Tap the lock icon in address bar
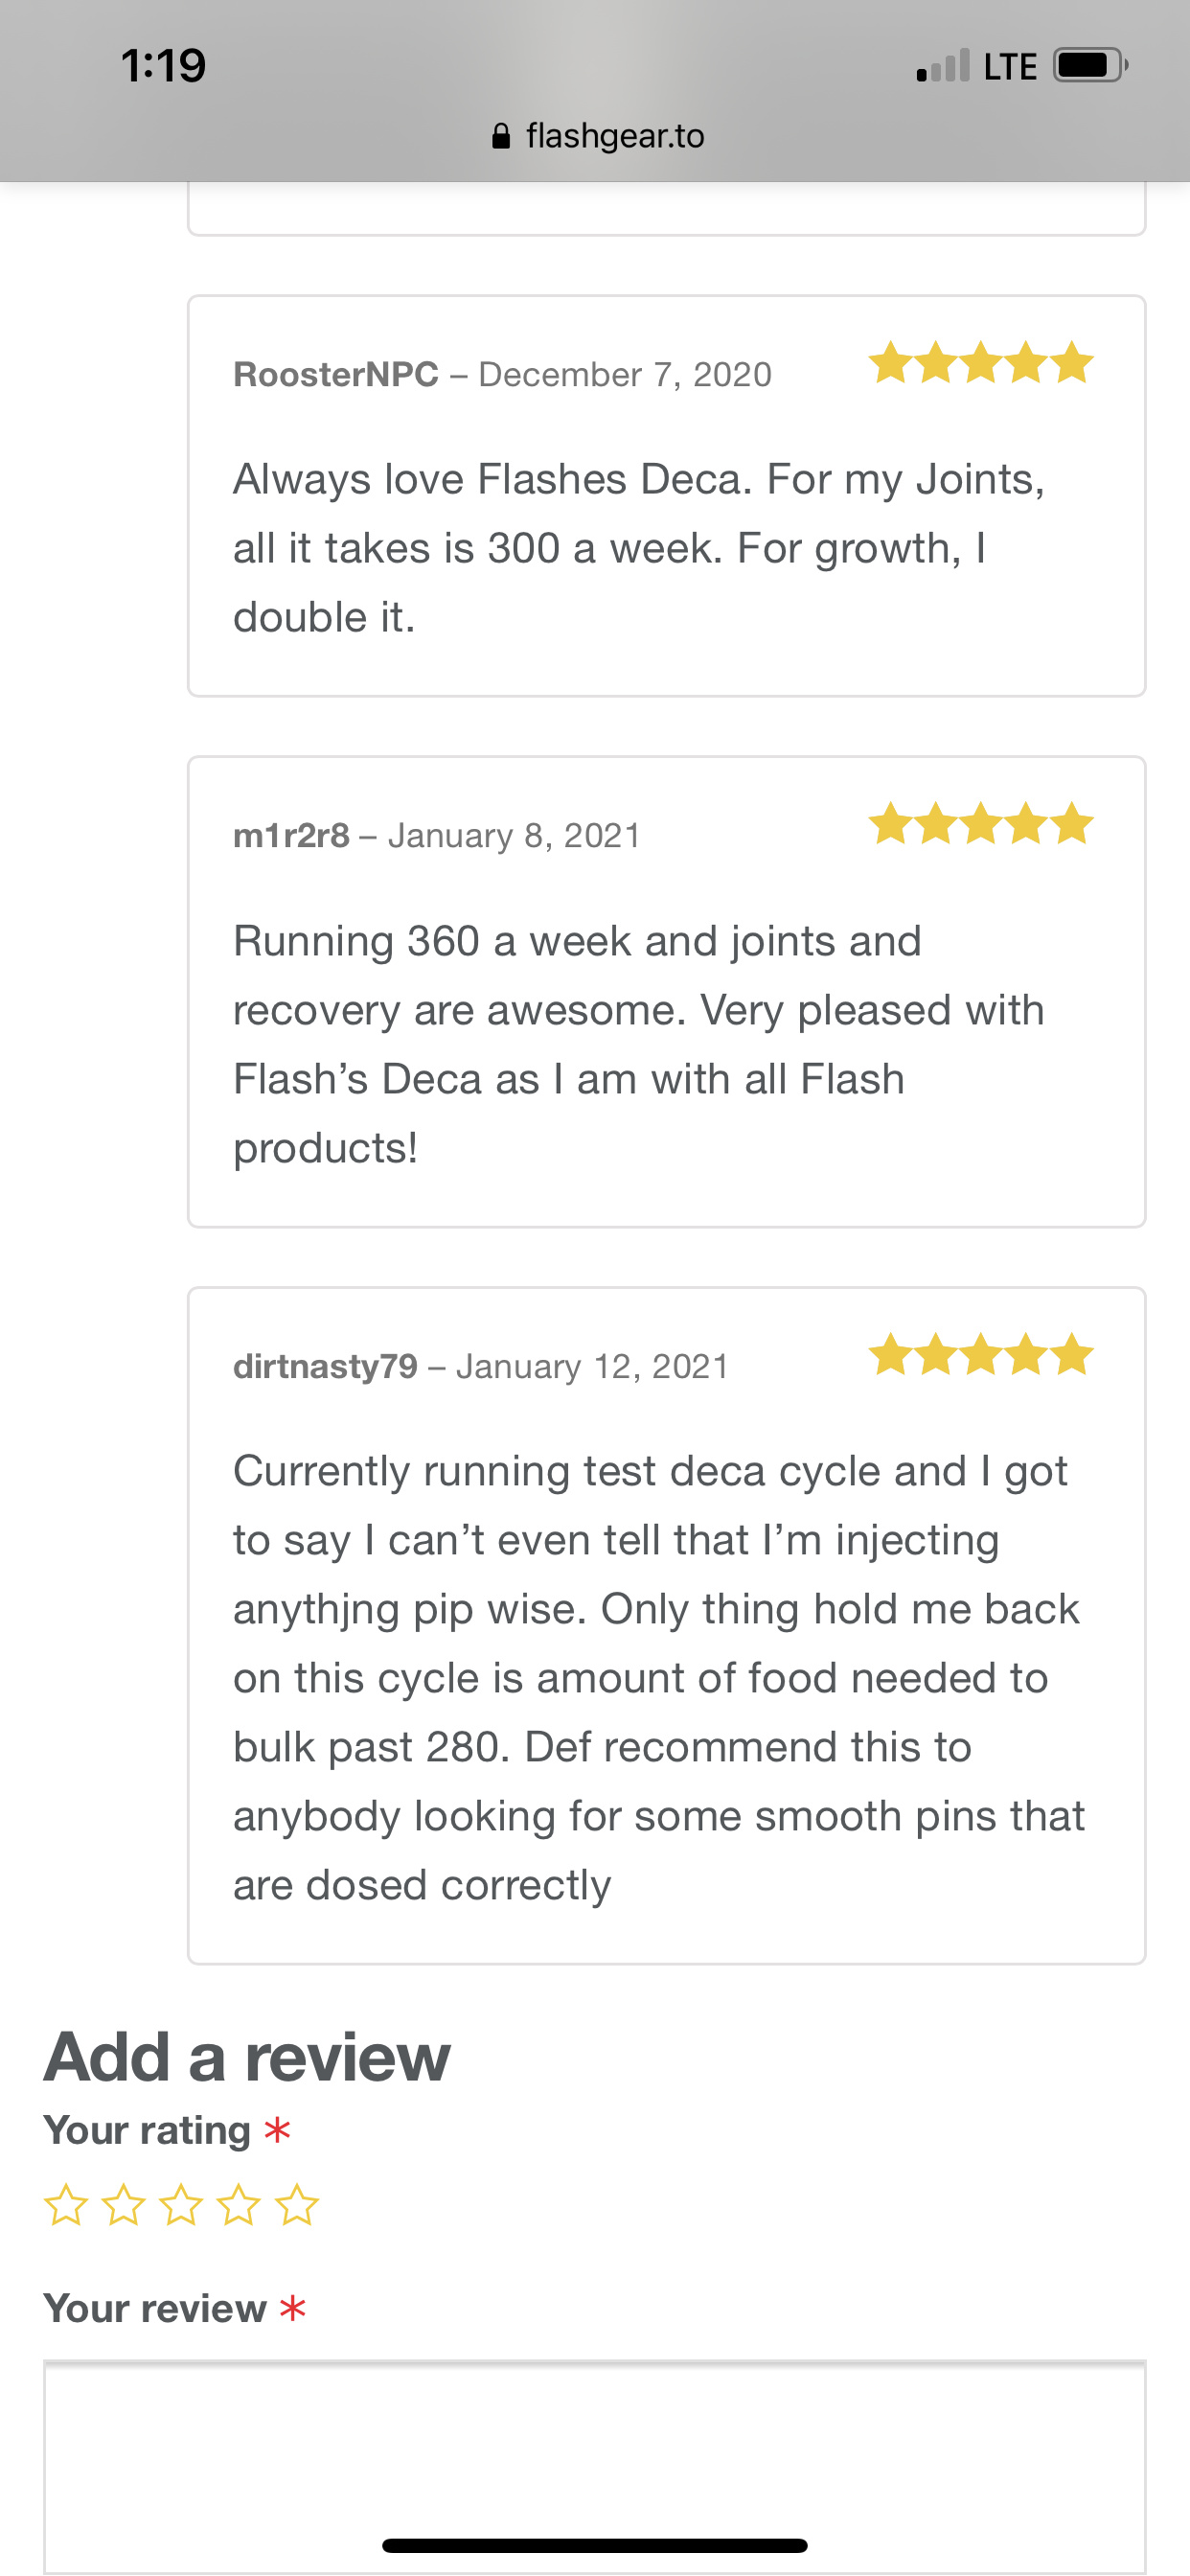 [501, 136]
